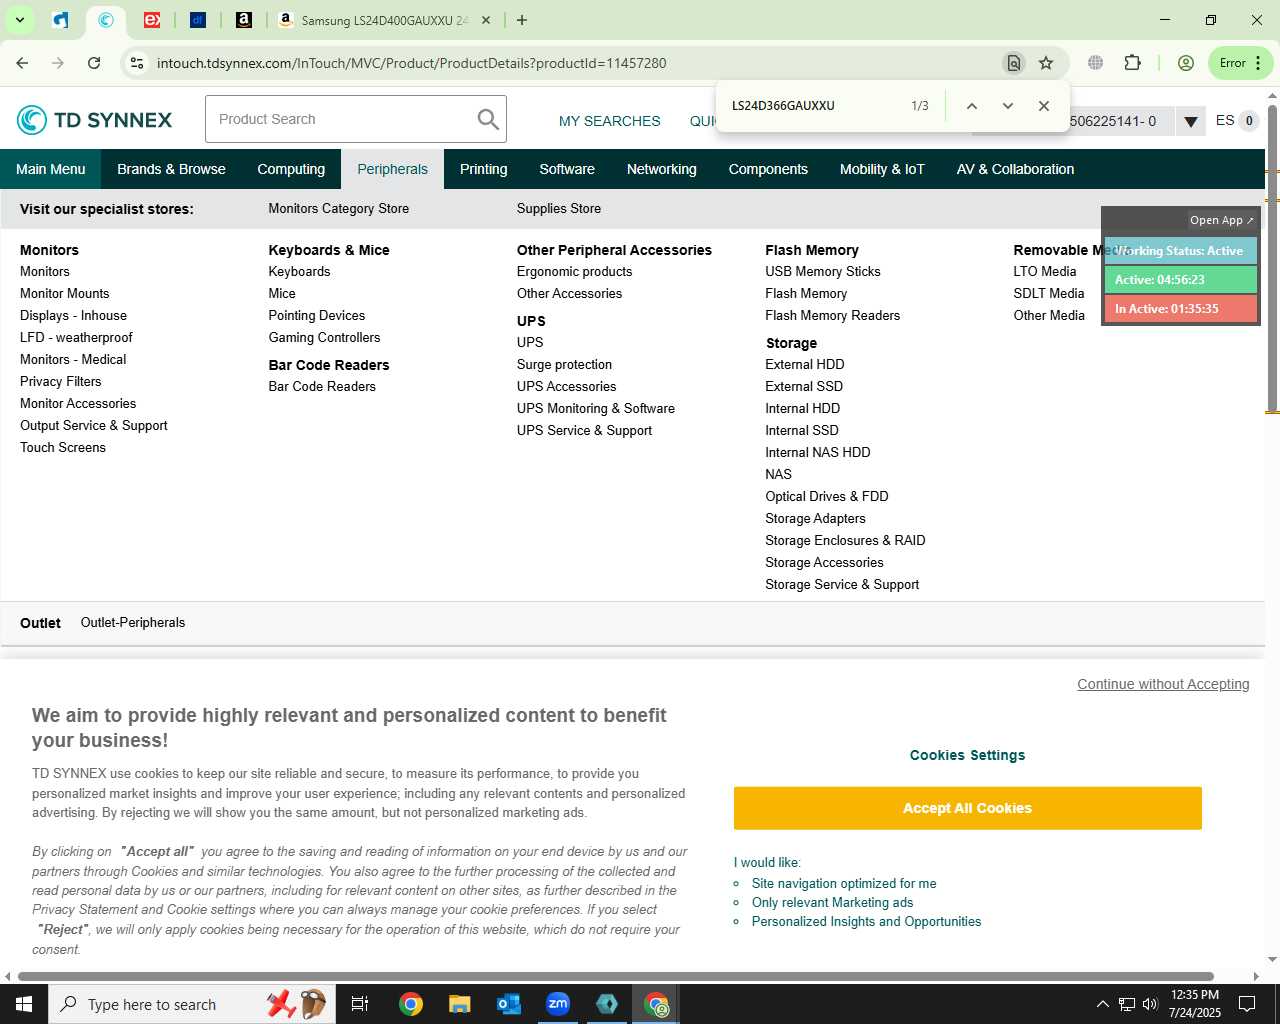Reload the page
This screenshot has width=1280, height=1024.
(94, 63)
